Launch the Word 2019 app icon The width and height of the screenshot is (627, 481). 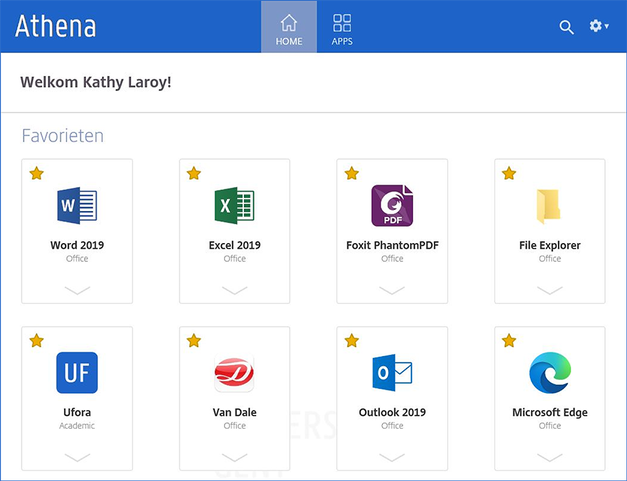(x=77, y=206)
